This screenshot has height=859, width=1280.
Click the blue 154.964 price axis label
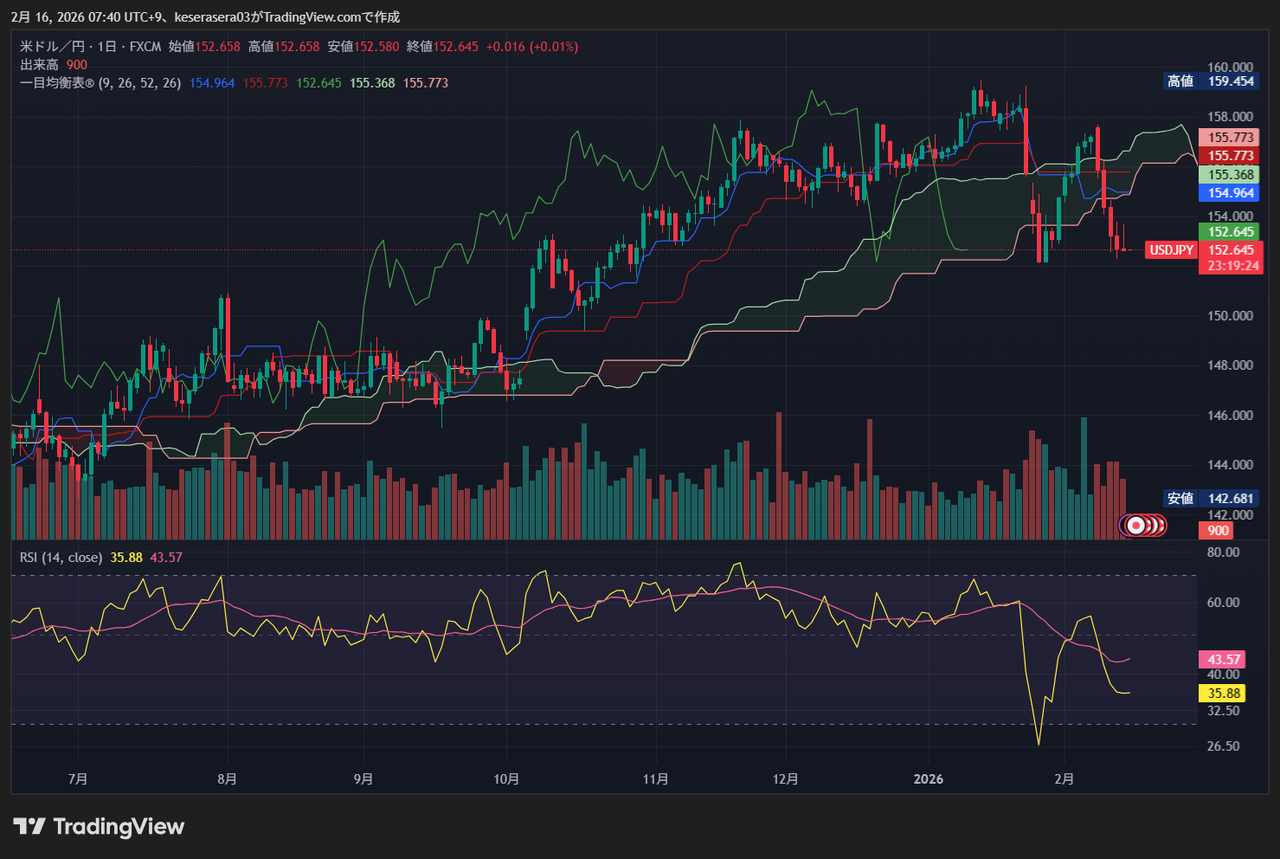pos(1231,193)
